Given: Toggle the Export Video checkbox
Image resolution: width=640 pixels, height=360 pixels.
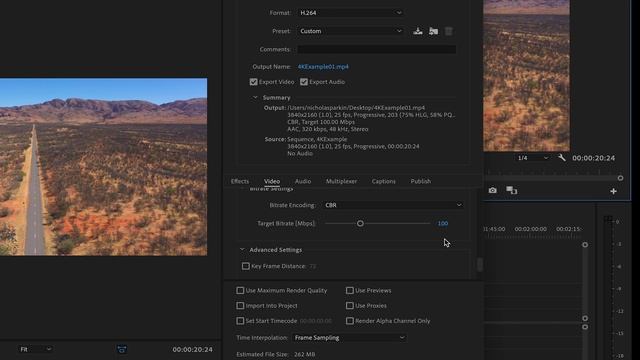Looking at the screenshot, I should (x=253, y=82).
